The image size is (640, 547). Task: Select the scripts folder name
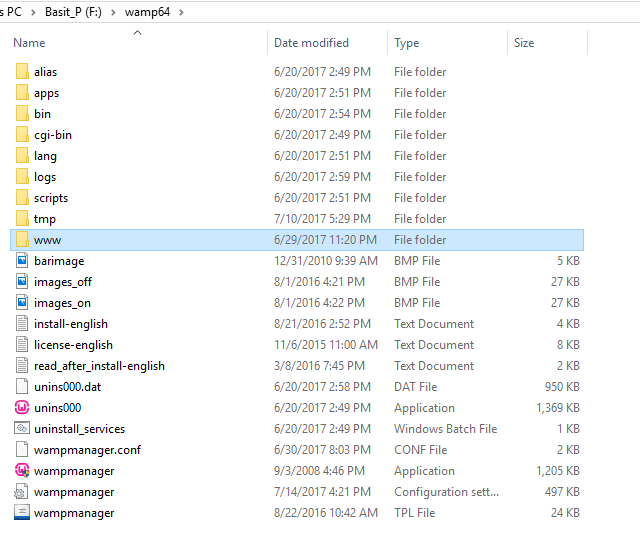(51, 198)
